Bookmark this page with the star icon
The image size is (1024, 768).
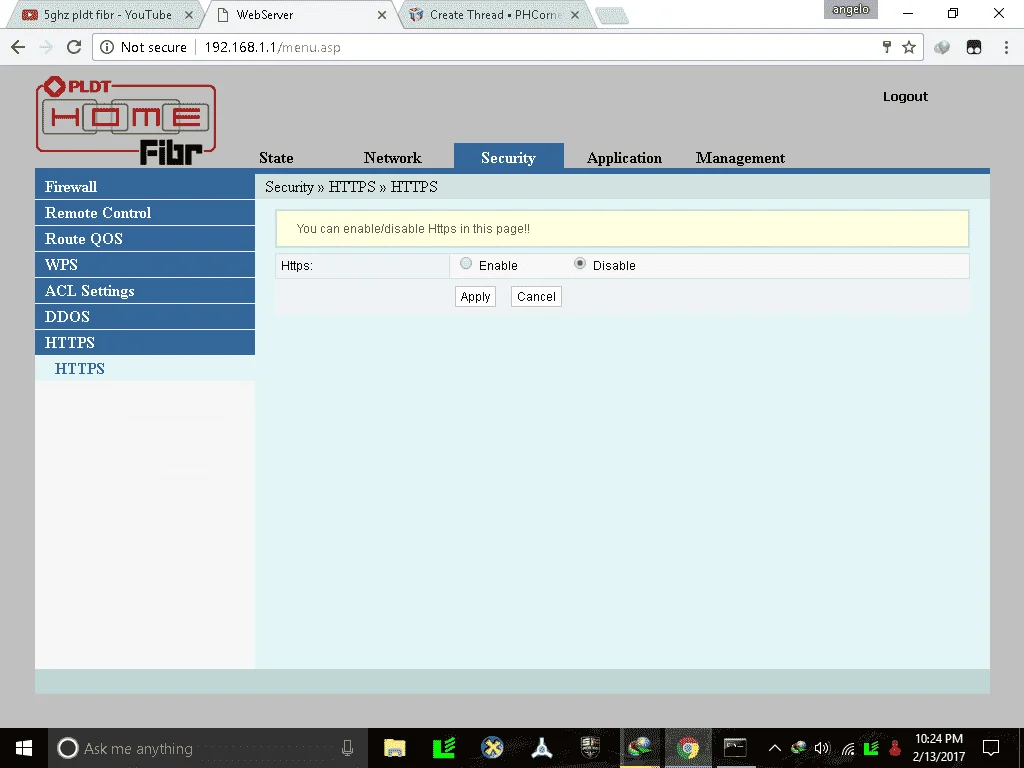[x=908, y=47]
